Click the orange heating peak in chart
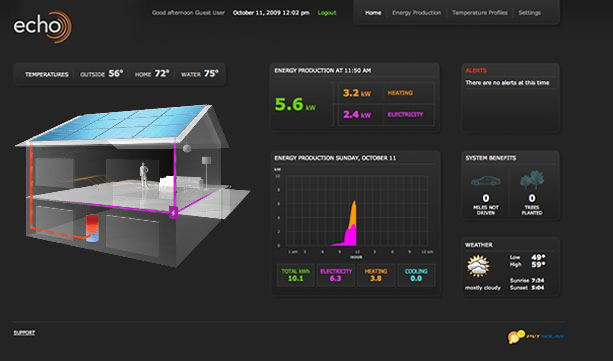Image resolution: width=613 pixels, height=361 pixels. (353, 214)
